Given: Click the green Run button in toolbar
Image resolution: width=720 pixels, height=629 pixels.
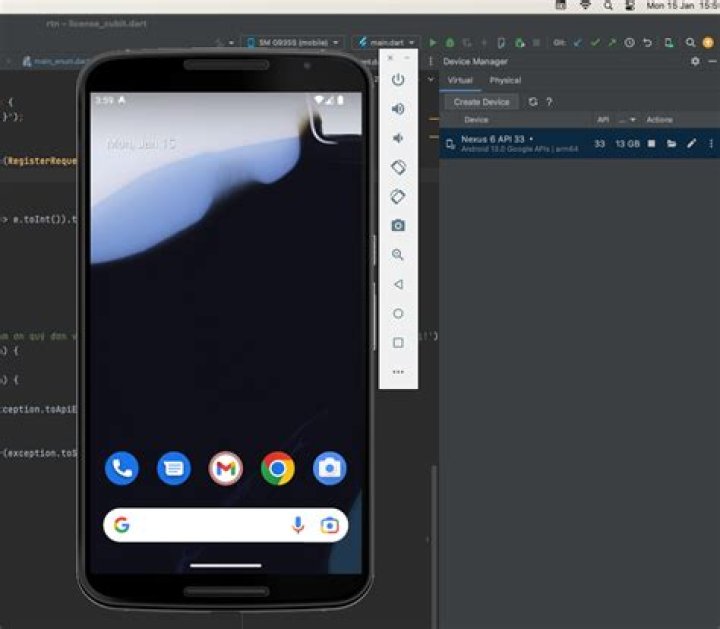Looking at the screenshot, I should click(433, 43).
